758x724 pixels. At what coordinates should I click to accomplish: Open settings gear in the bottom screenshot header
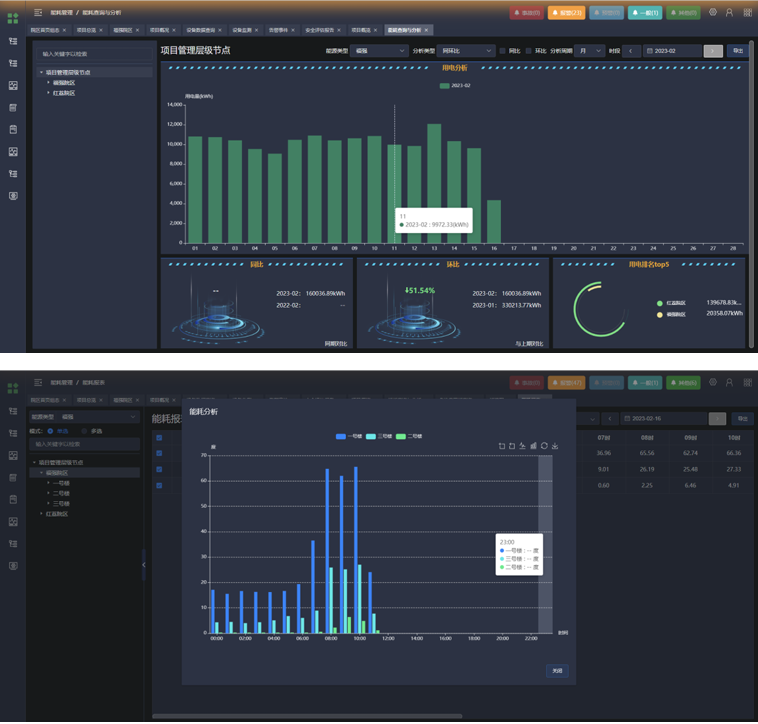point(713,382)
